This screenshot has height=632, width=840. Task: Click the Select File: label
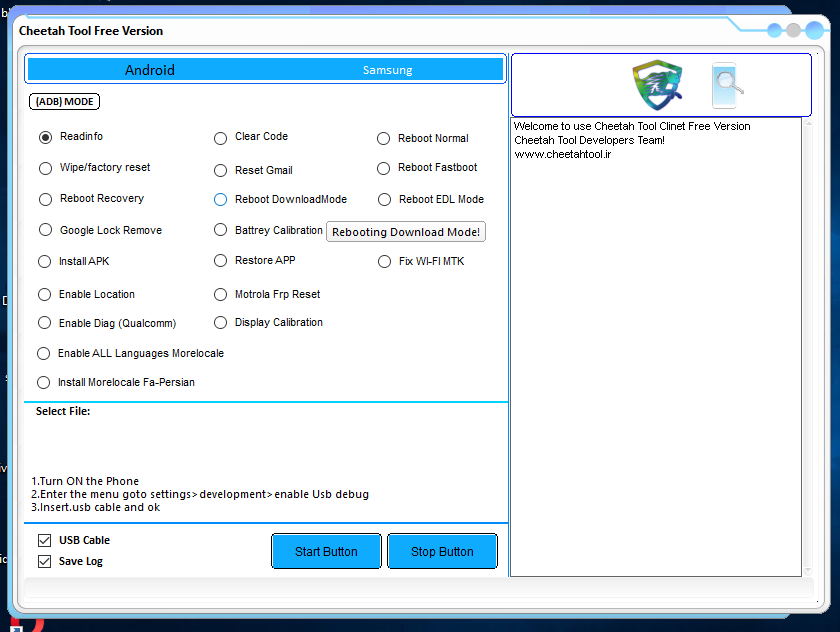coord(63,411)
